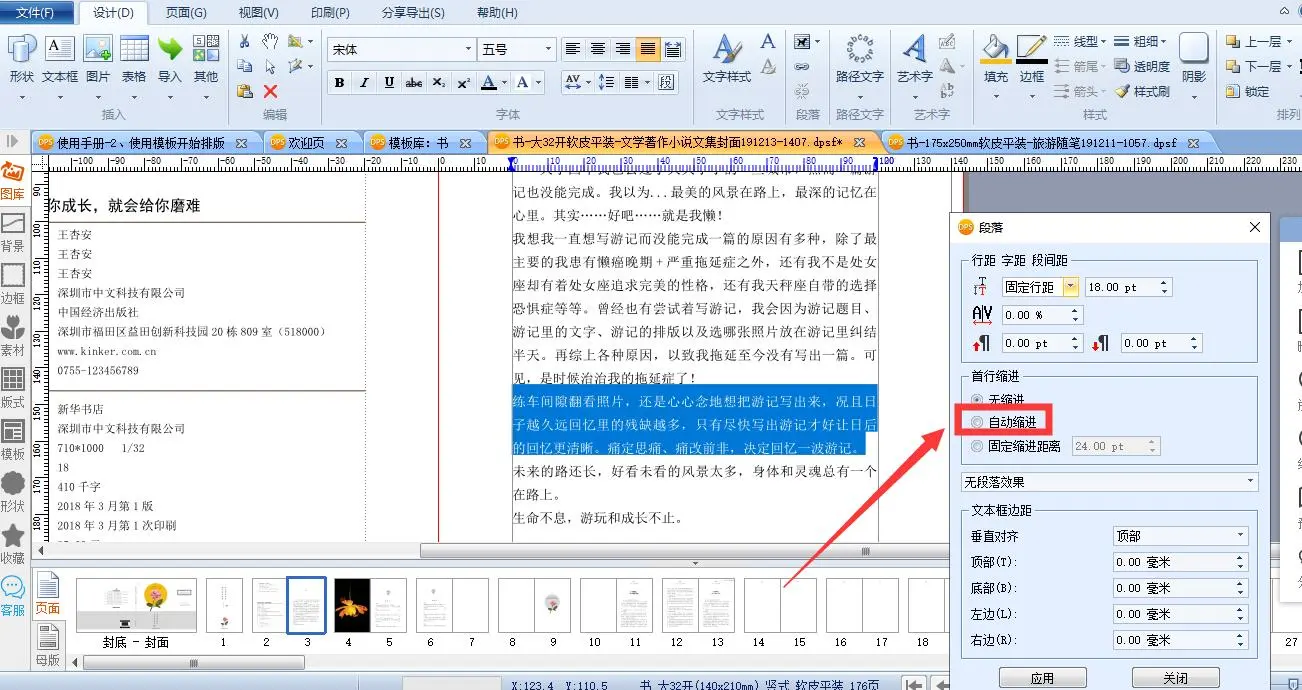Click the 客服 customer service icon
This screenshot has height=690, width=1302.
(13, 594)
